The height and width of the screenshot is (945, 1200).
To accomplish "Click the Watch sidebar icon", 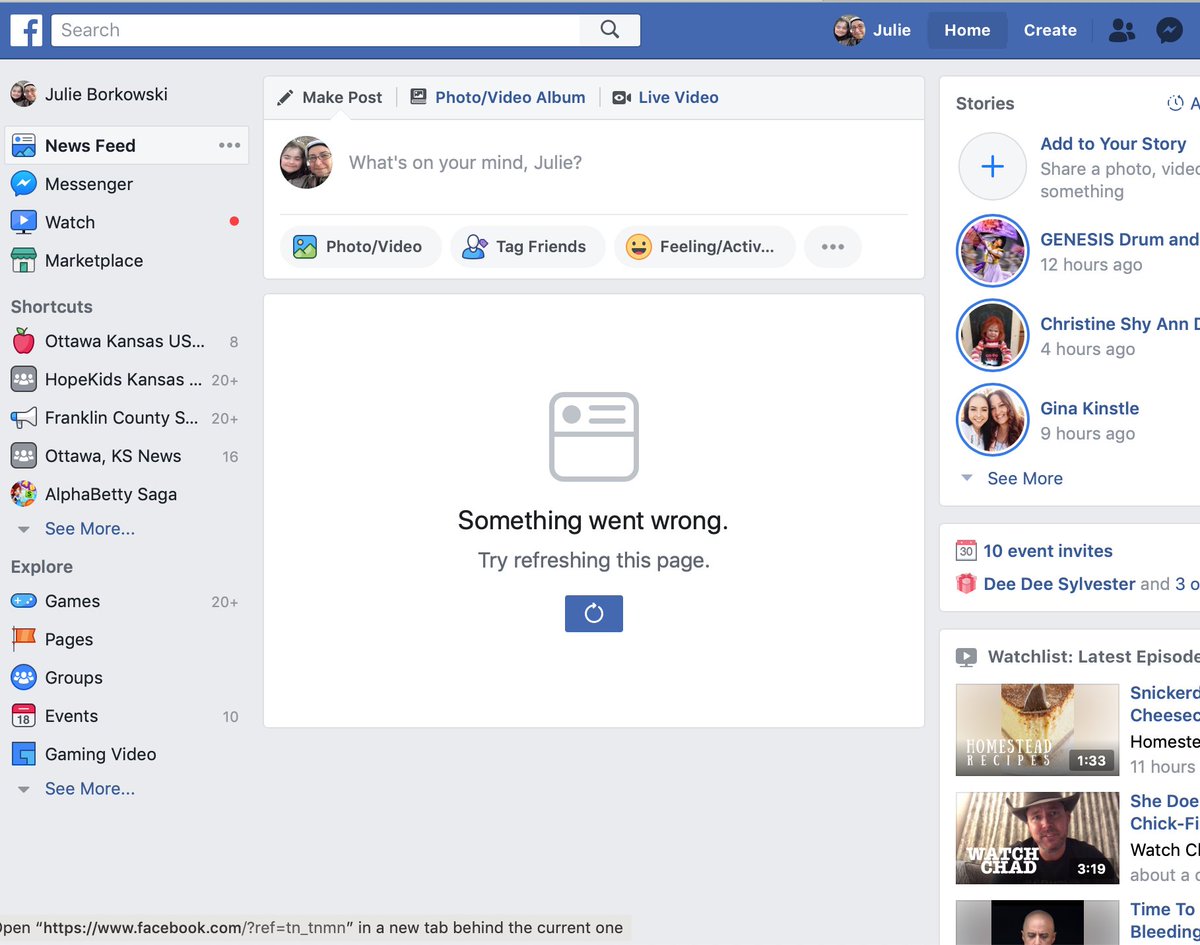I will tap(23, 222).
